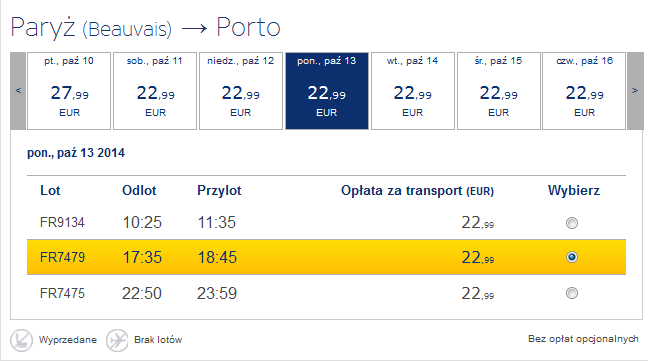Screen dimensions: 648x361
Task: Click the Brak lotów no-flights plane icon
Action: coord(117,340)
